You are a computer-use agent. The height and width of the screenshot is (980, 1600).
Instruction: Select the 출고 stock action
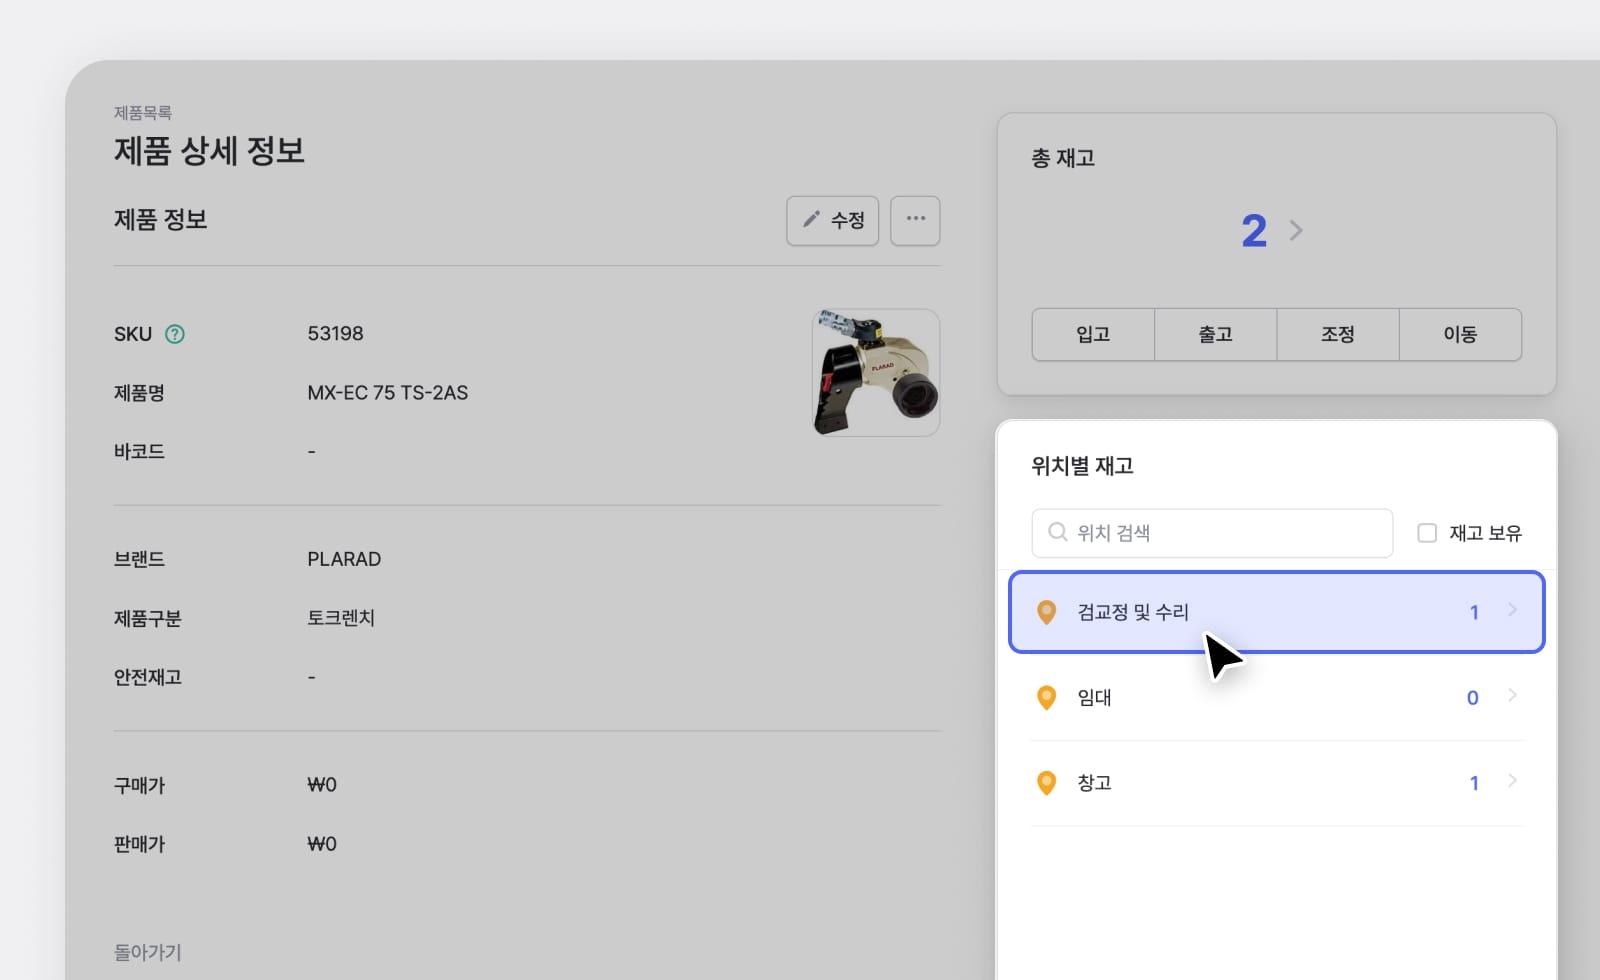1216,334
